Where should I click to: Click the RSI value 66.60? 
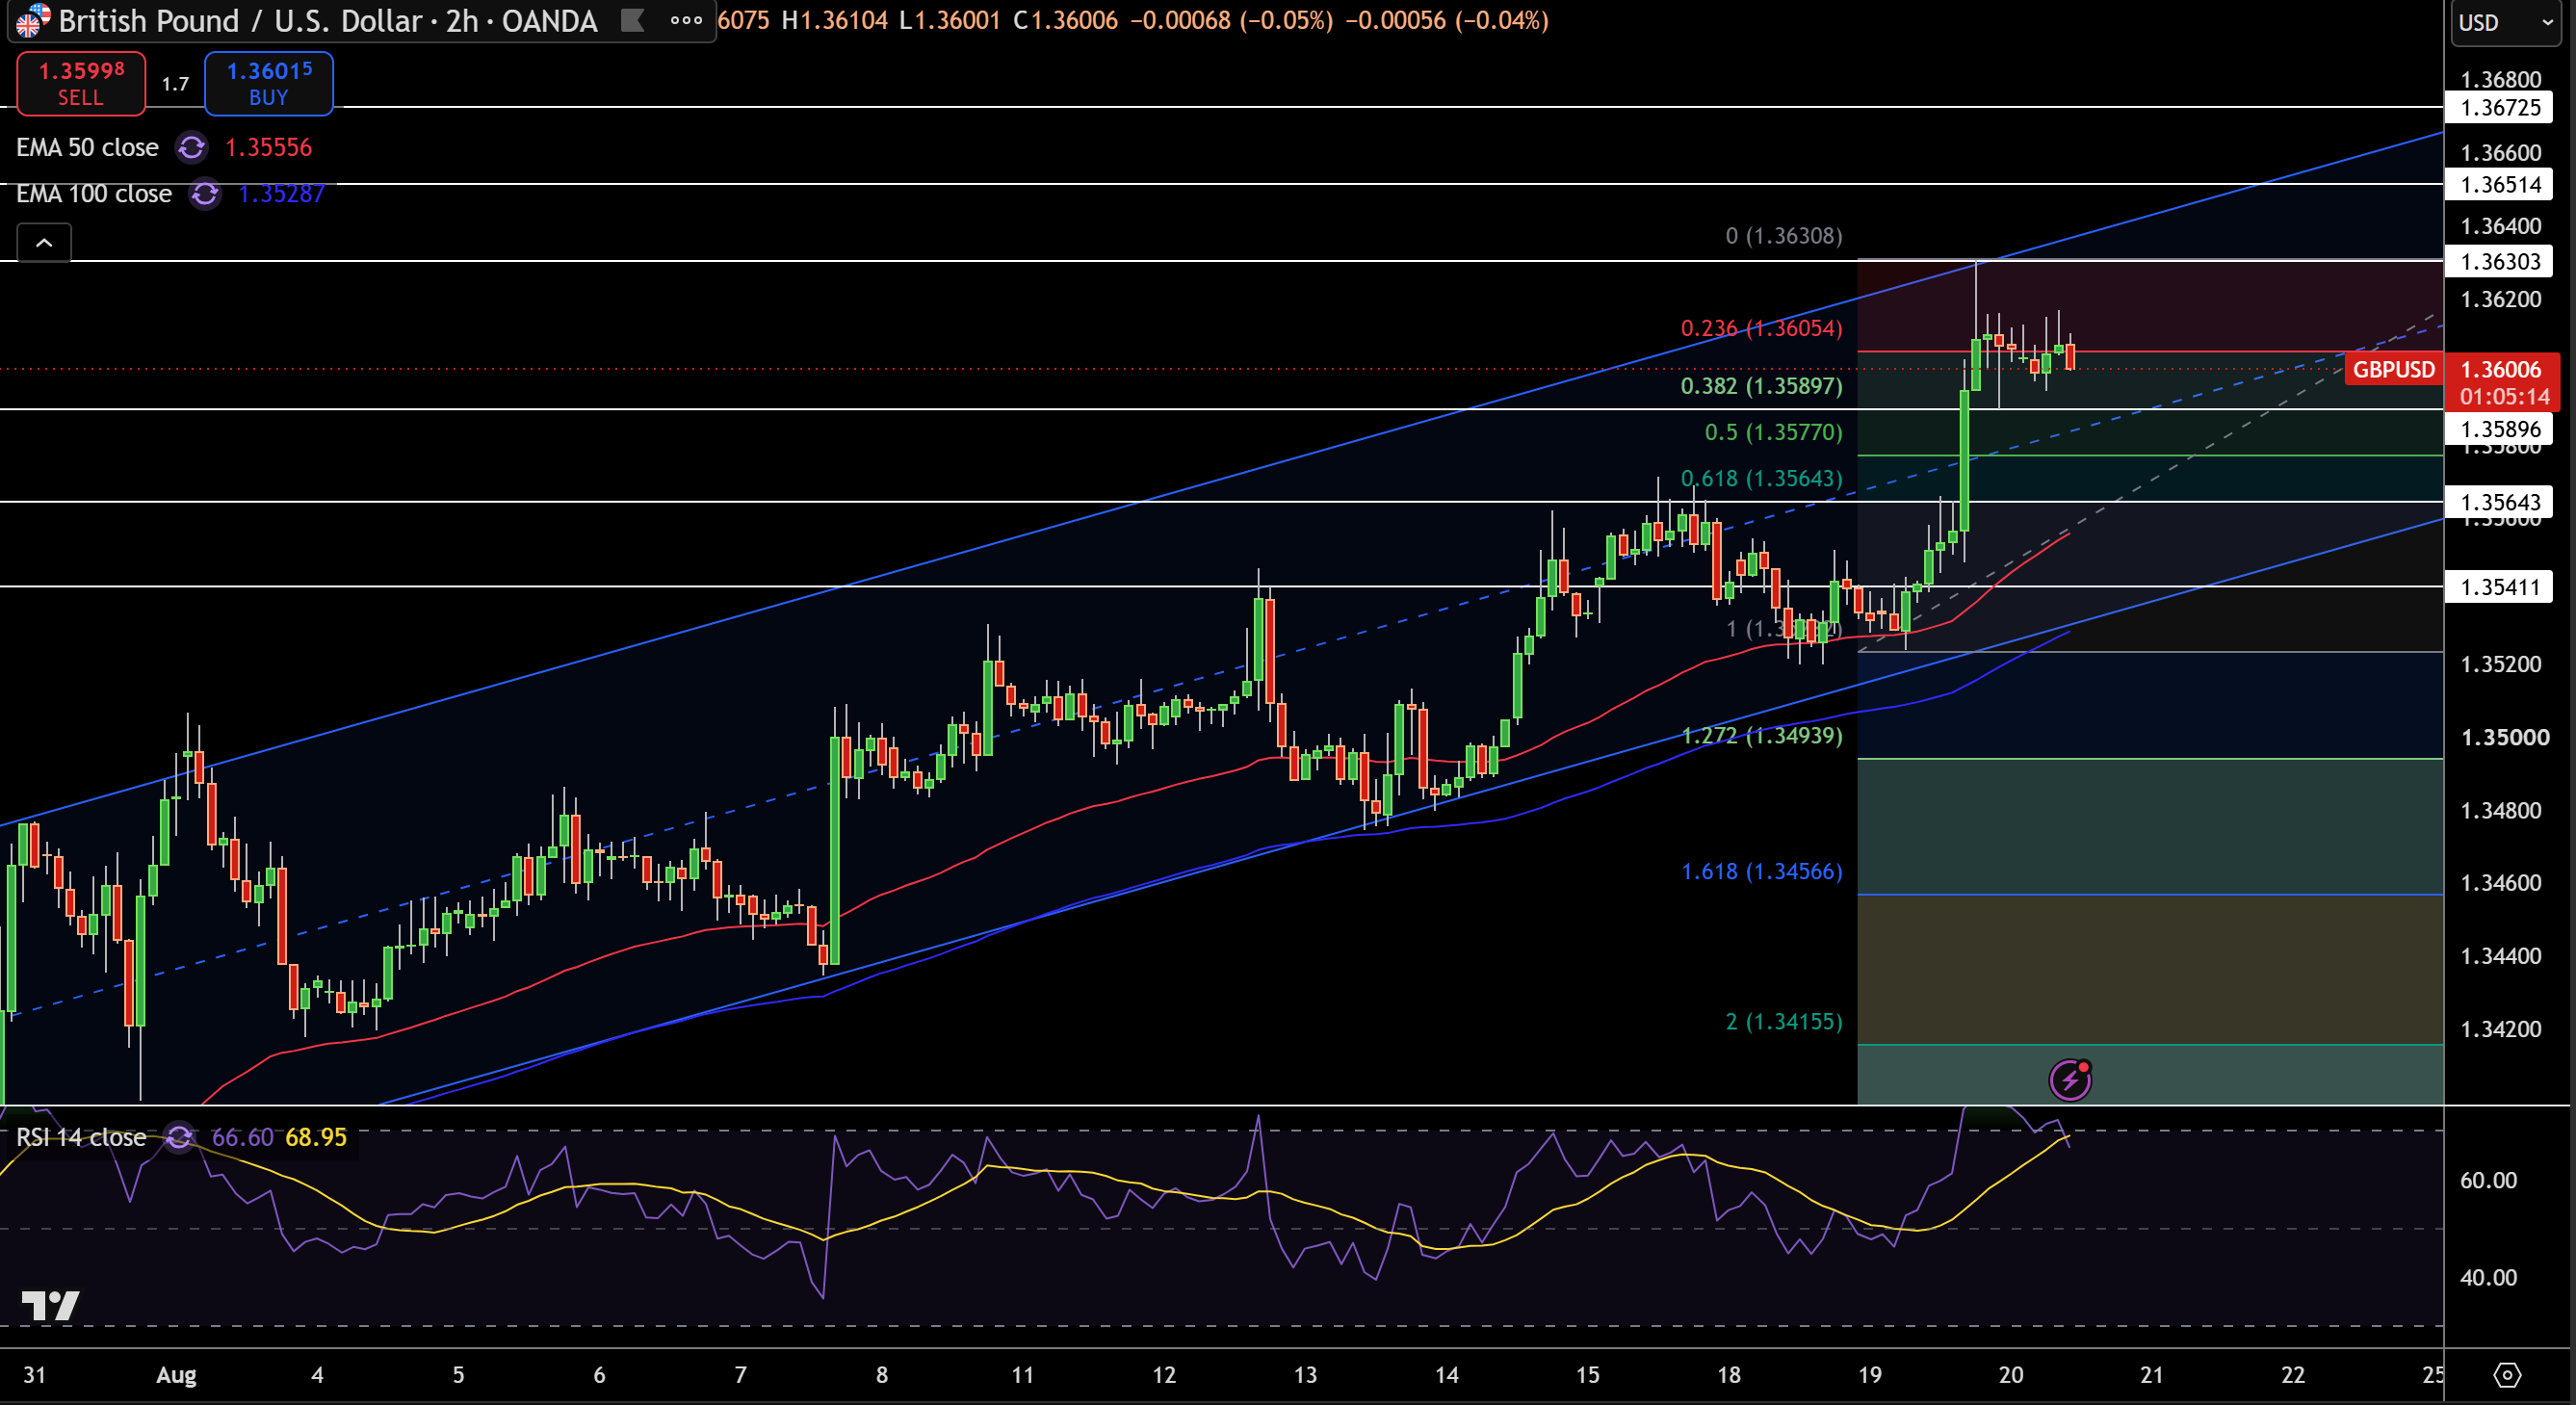pos(242,1137)
